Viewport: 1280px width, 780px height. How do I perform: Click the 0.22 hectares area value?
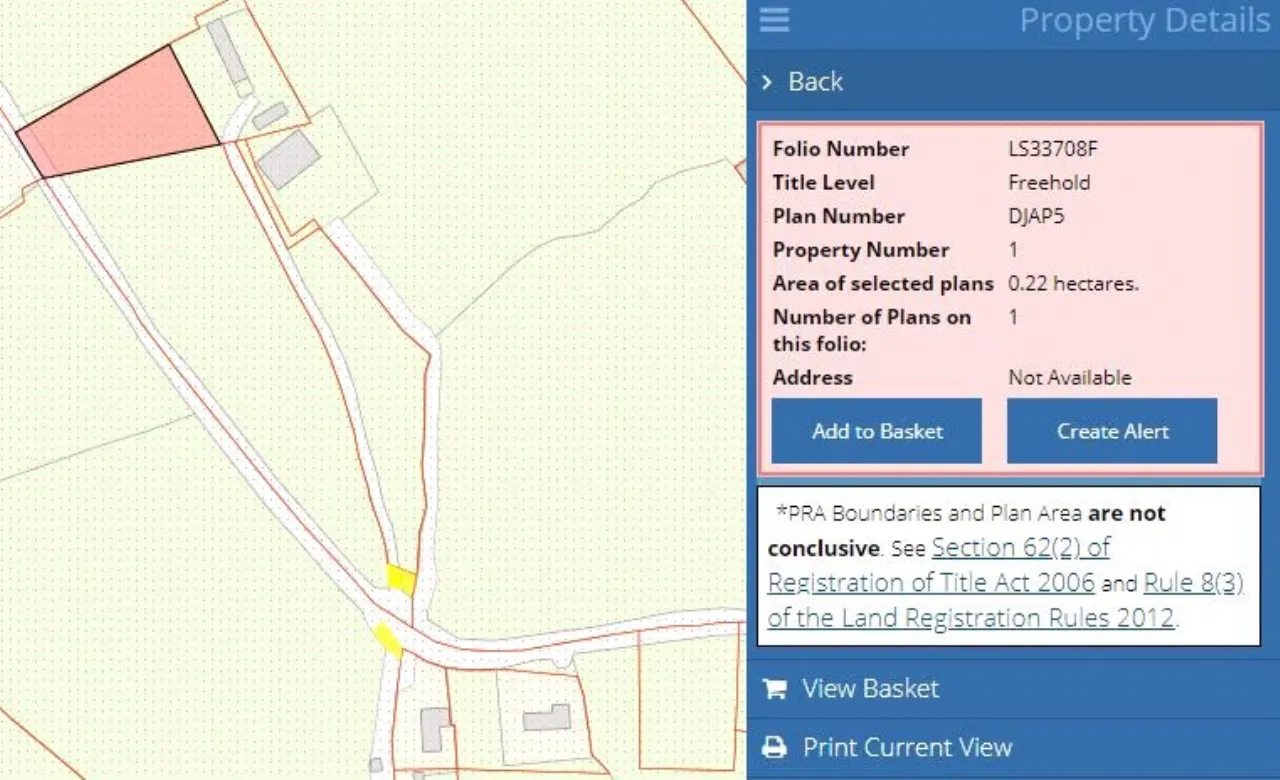1073,283
